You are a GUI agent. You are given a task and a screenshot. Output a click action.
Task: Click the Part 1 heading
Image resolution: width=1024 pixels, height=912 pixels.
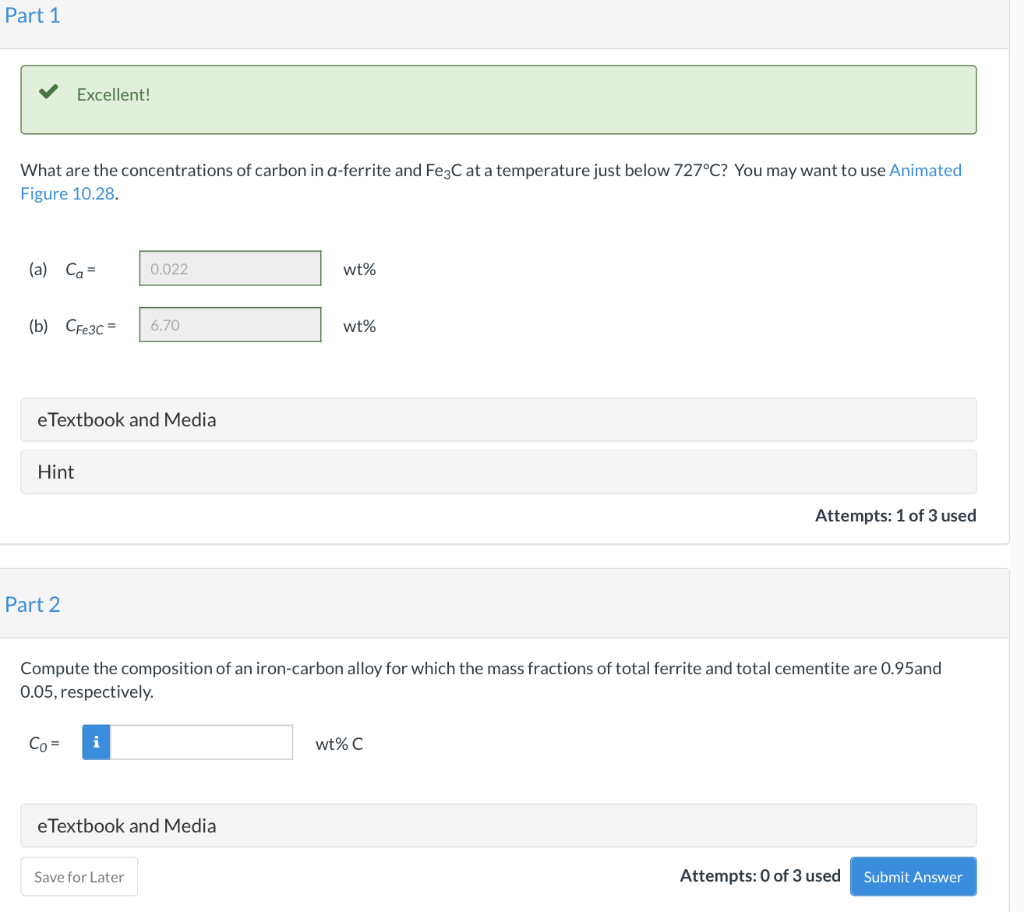tap(32, 16)
